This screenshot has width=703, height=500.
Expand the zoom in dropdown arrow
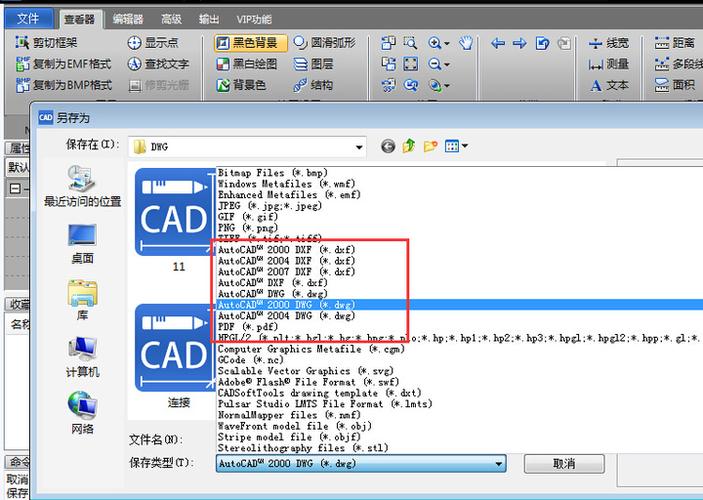(x=447, y=44)
